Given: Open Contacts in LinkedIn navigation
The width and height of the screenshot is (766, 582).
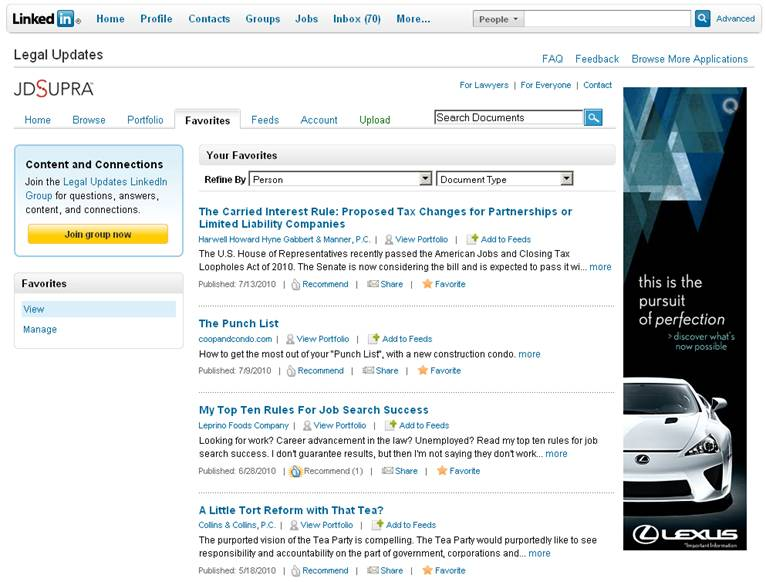Looking at the screenshot, I should (209, 19).
